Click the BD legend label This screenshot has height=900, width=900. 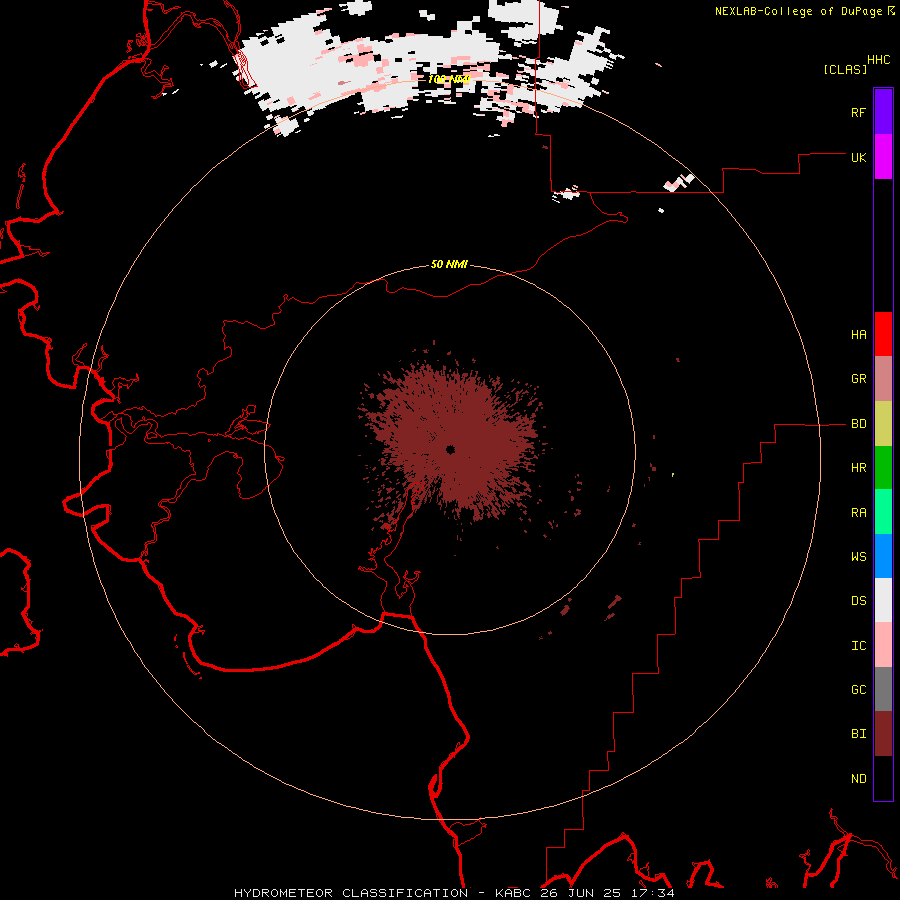(858, 424)
